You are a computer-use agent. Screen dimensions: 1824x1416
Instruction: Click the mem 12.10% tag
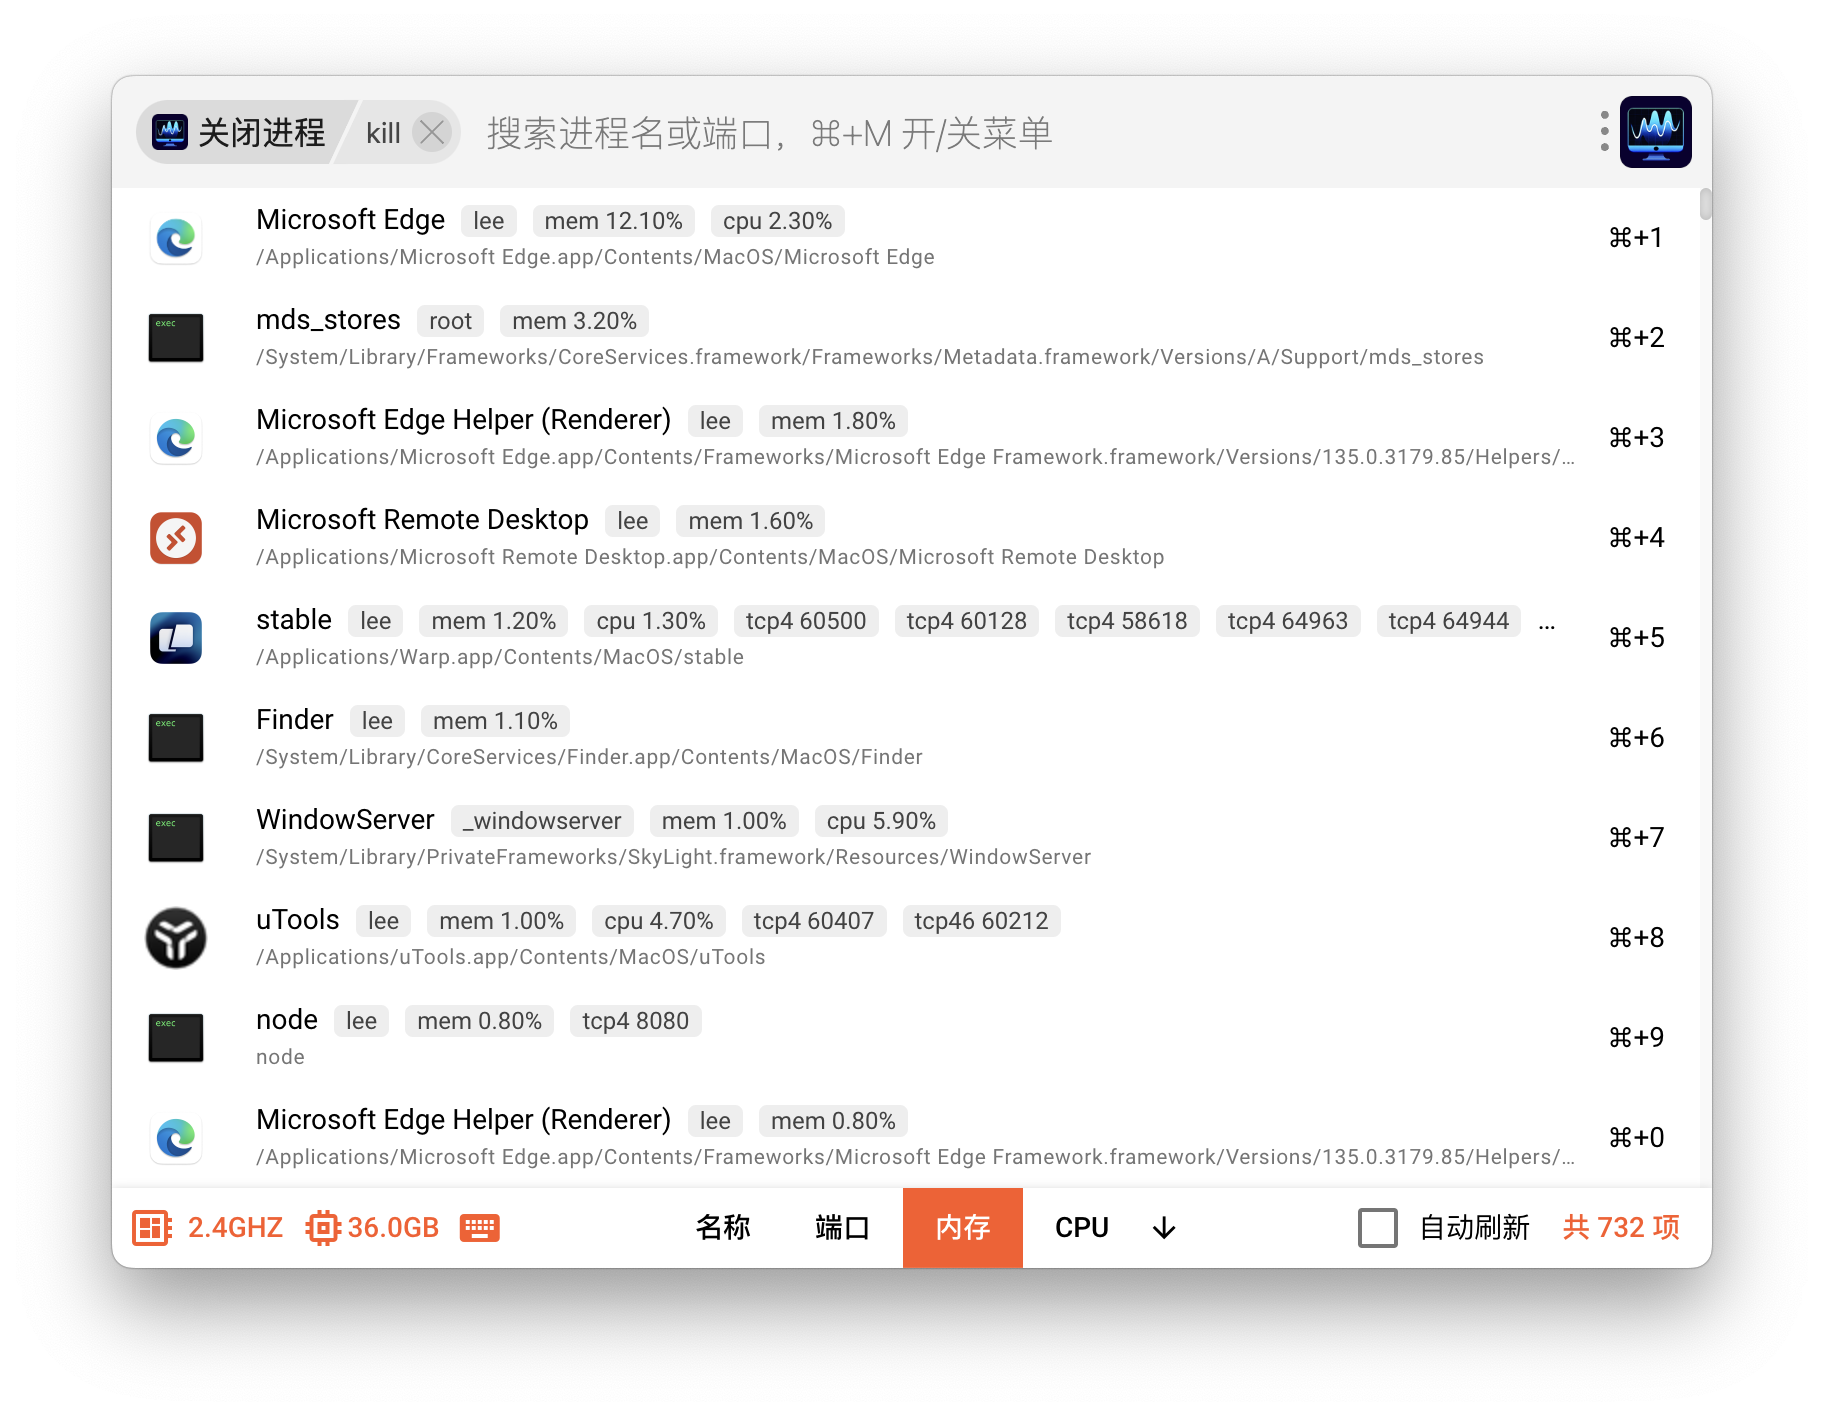613,221
